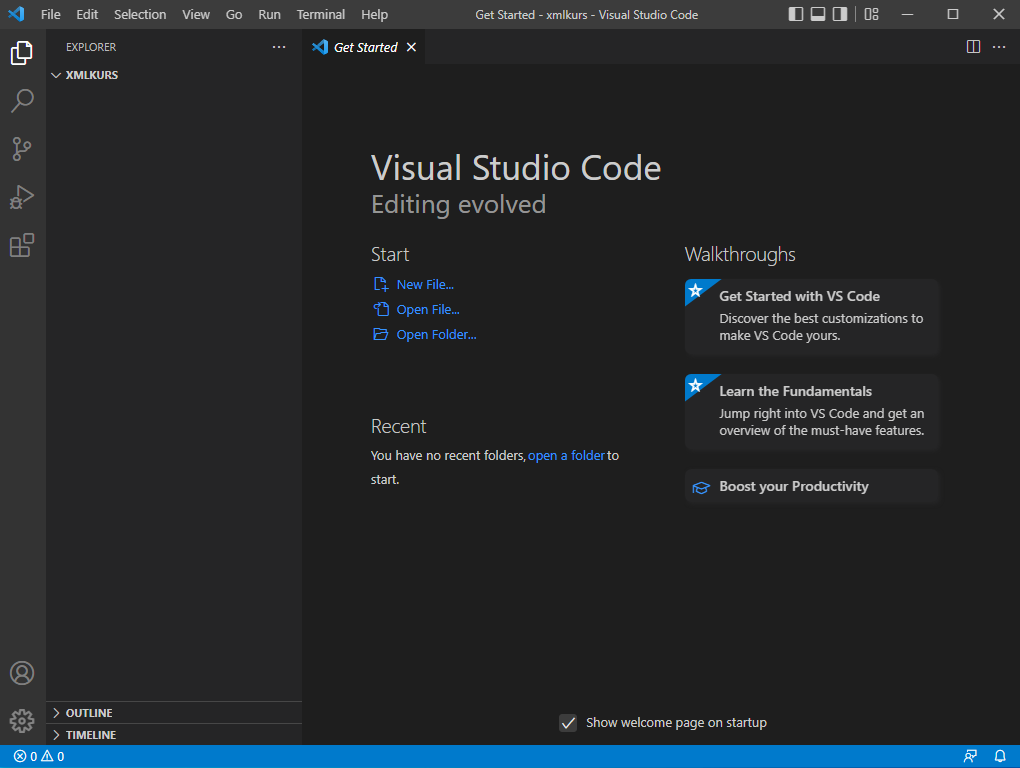Open the Edit menu
1020x768 pixels.
87,14
